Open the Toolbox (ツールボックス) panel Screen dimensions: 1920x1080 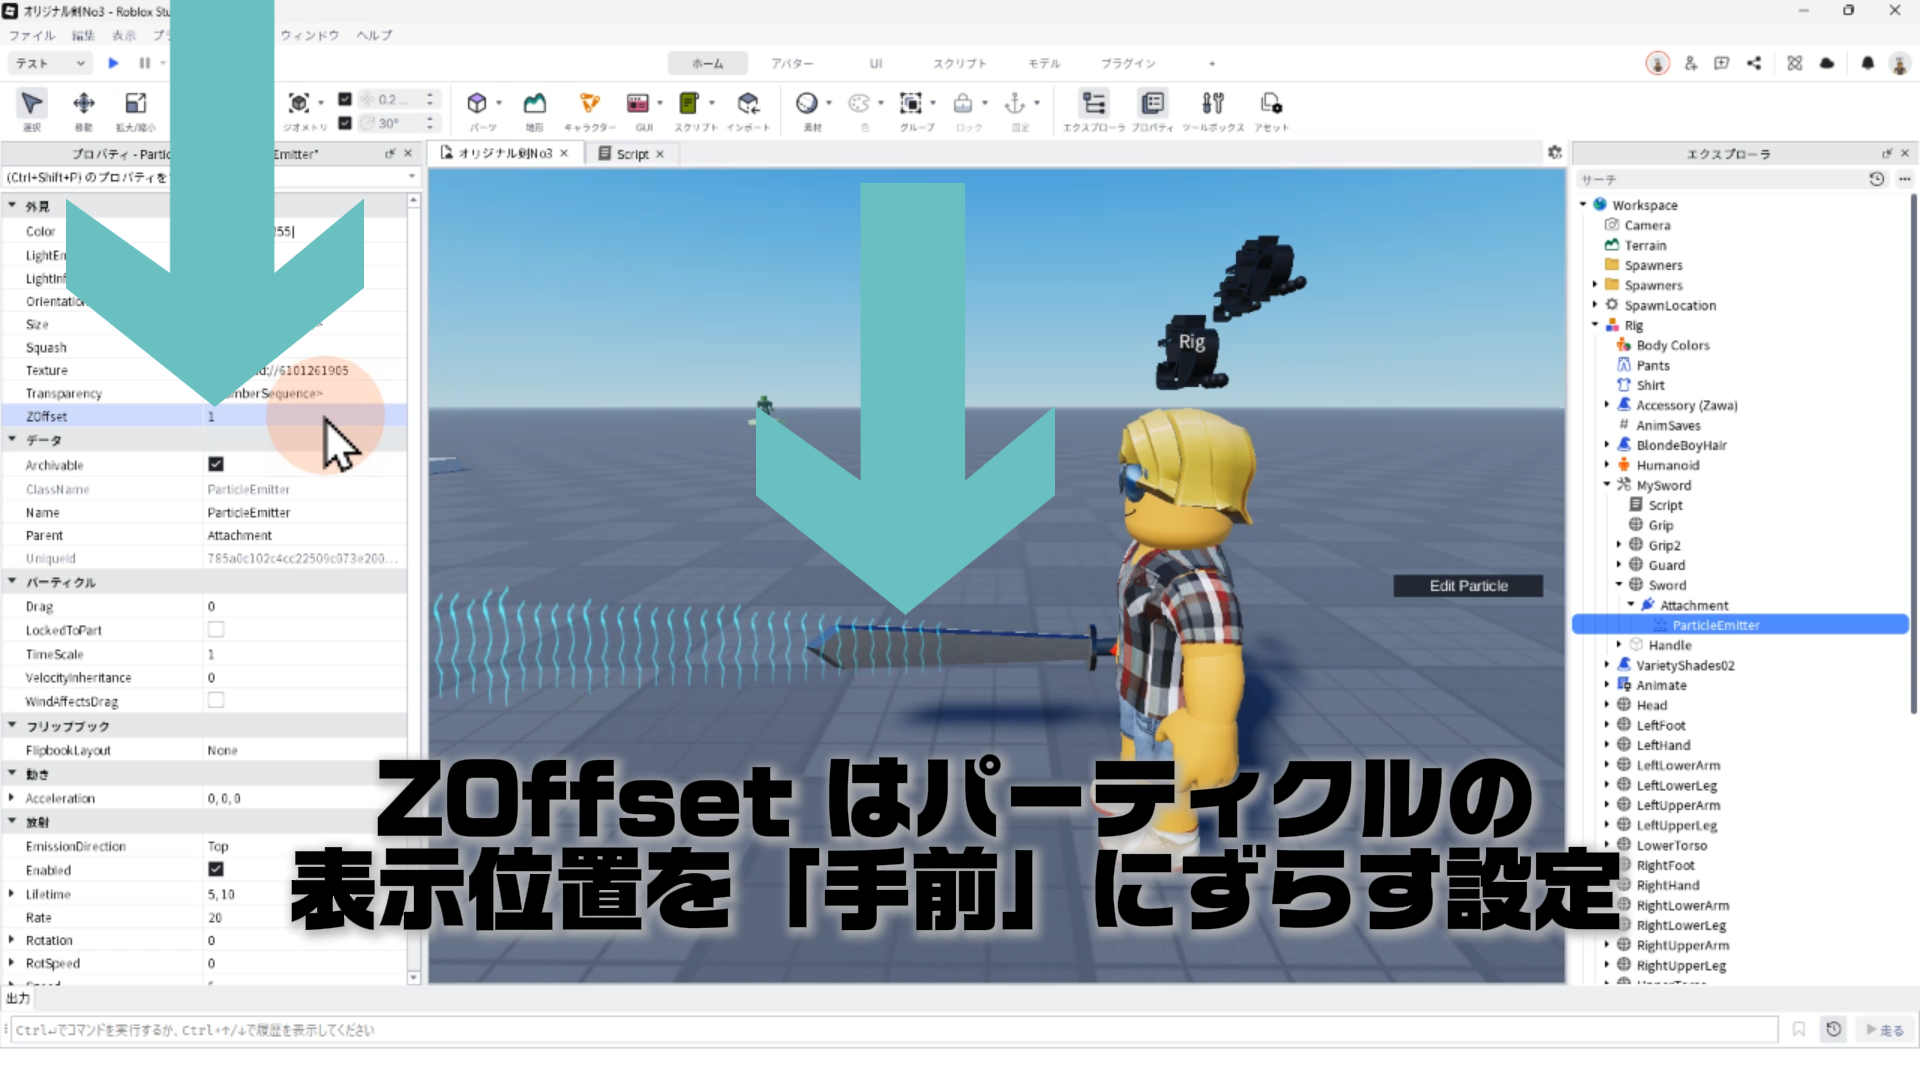(x=1212, y=104)
